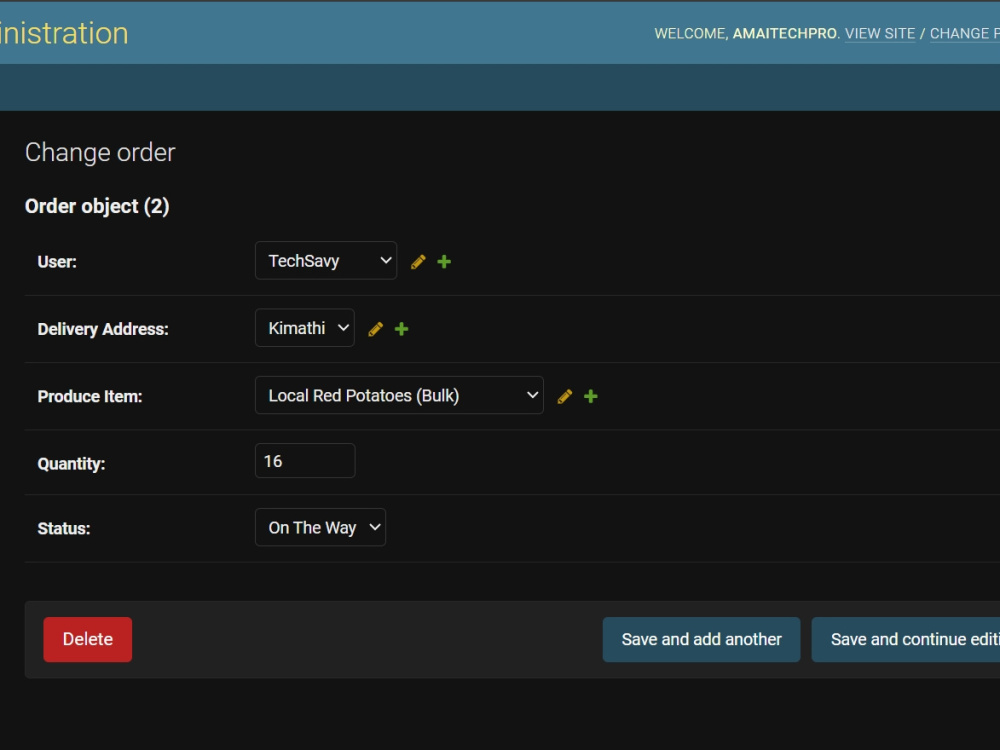Open the View Site link
1000x750 pixels.
(880, 34)
